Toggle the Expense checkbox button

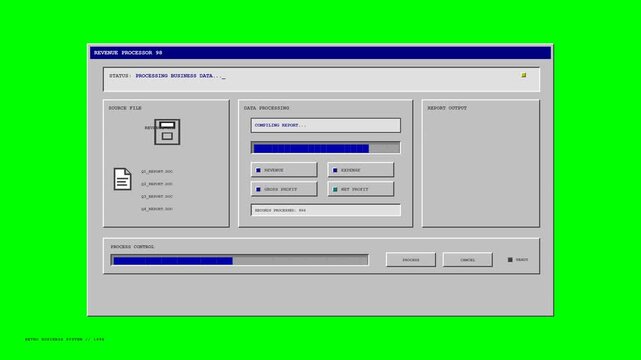[361, 170]
